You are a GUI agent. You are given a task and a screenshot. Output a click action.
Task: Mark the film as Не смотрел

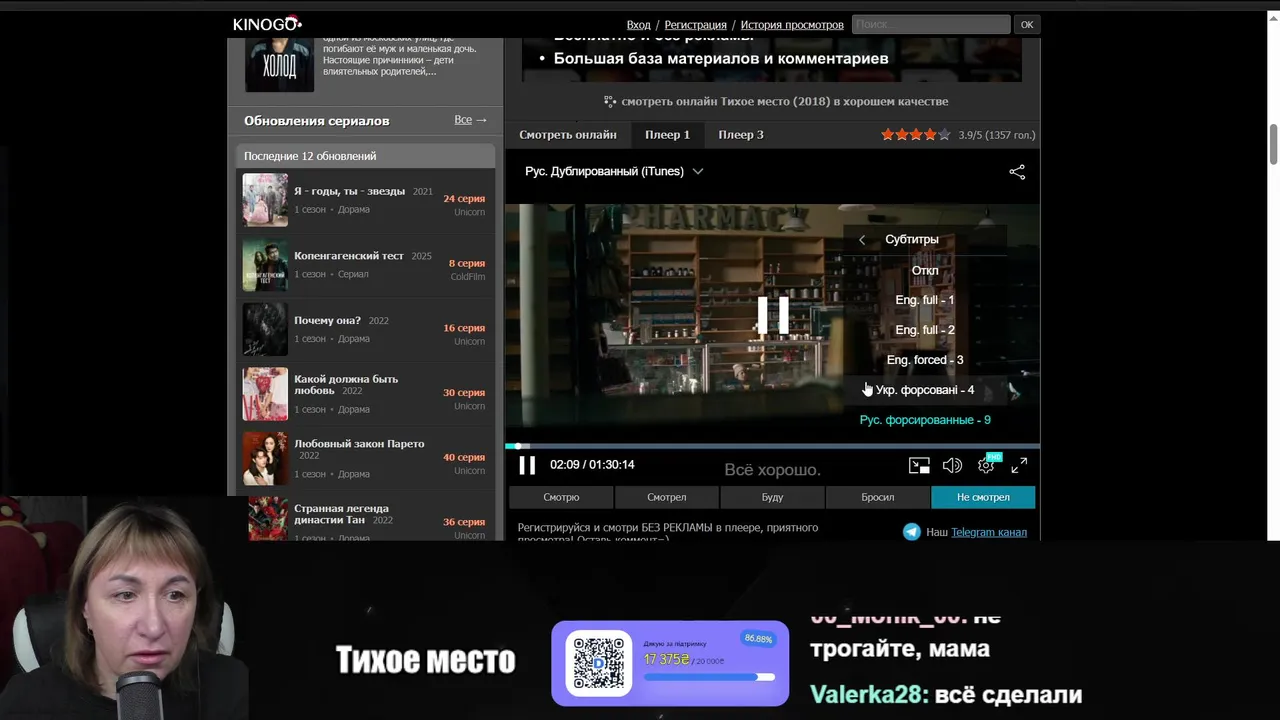coord(983,497)
